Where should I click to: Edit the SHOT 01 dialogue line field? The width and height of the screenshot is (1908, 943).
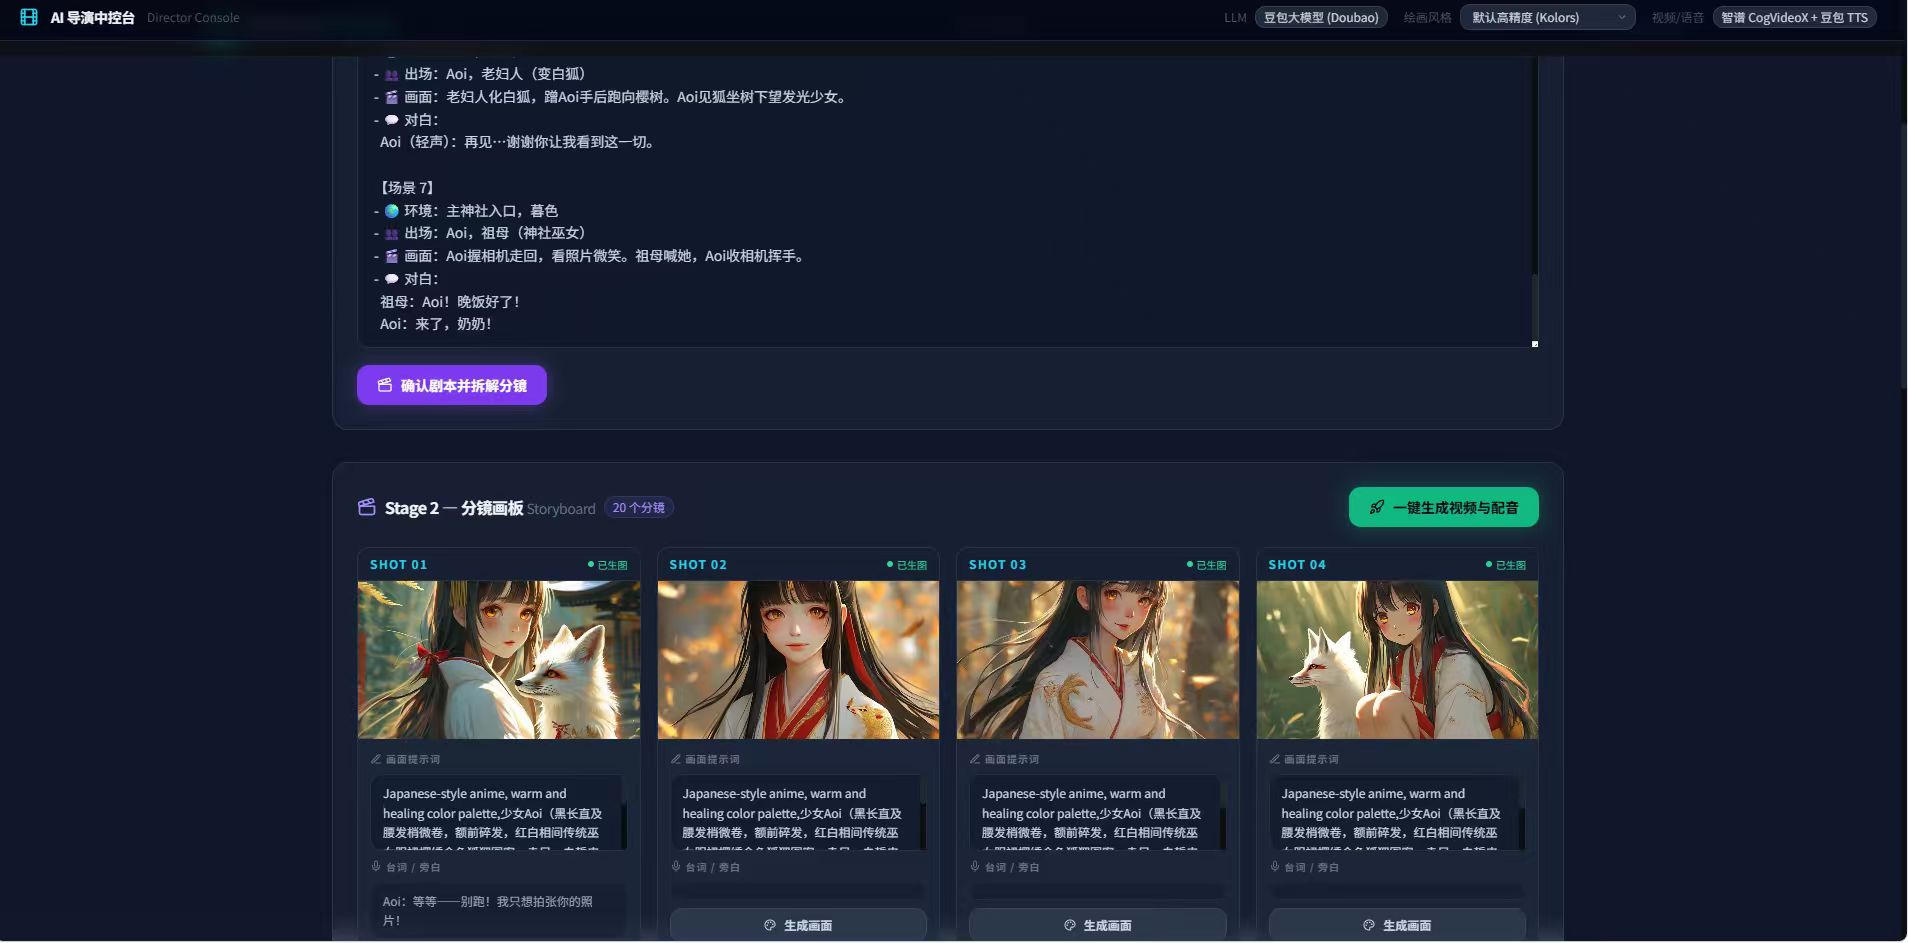pyautogui.click(x=499, y=910)
